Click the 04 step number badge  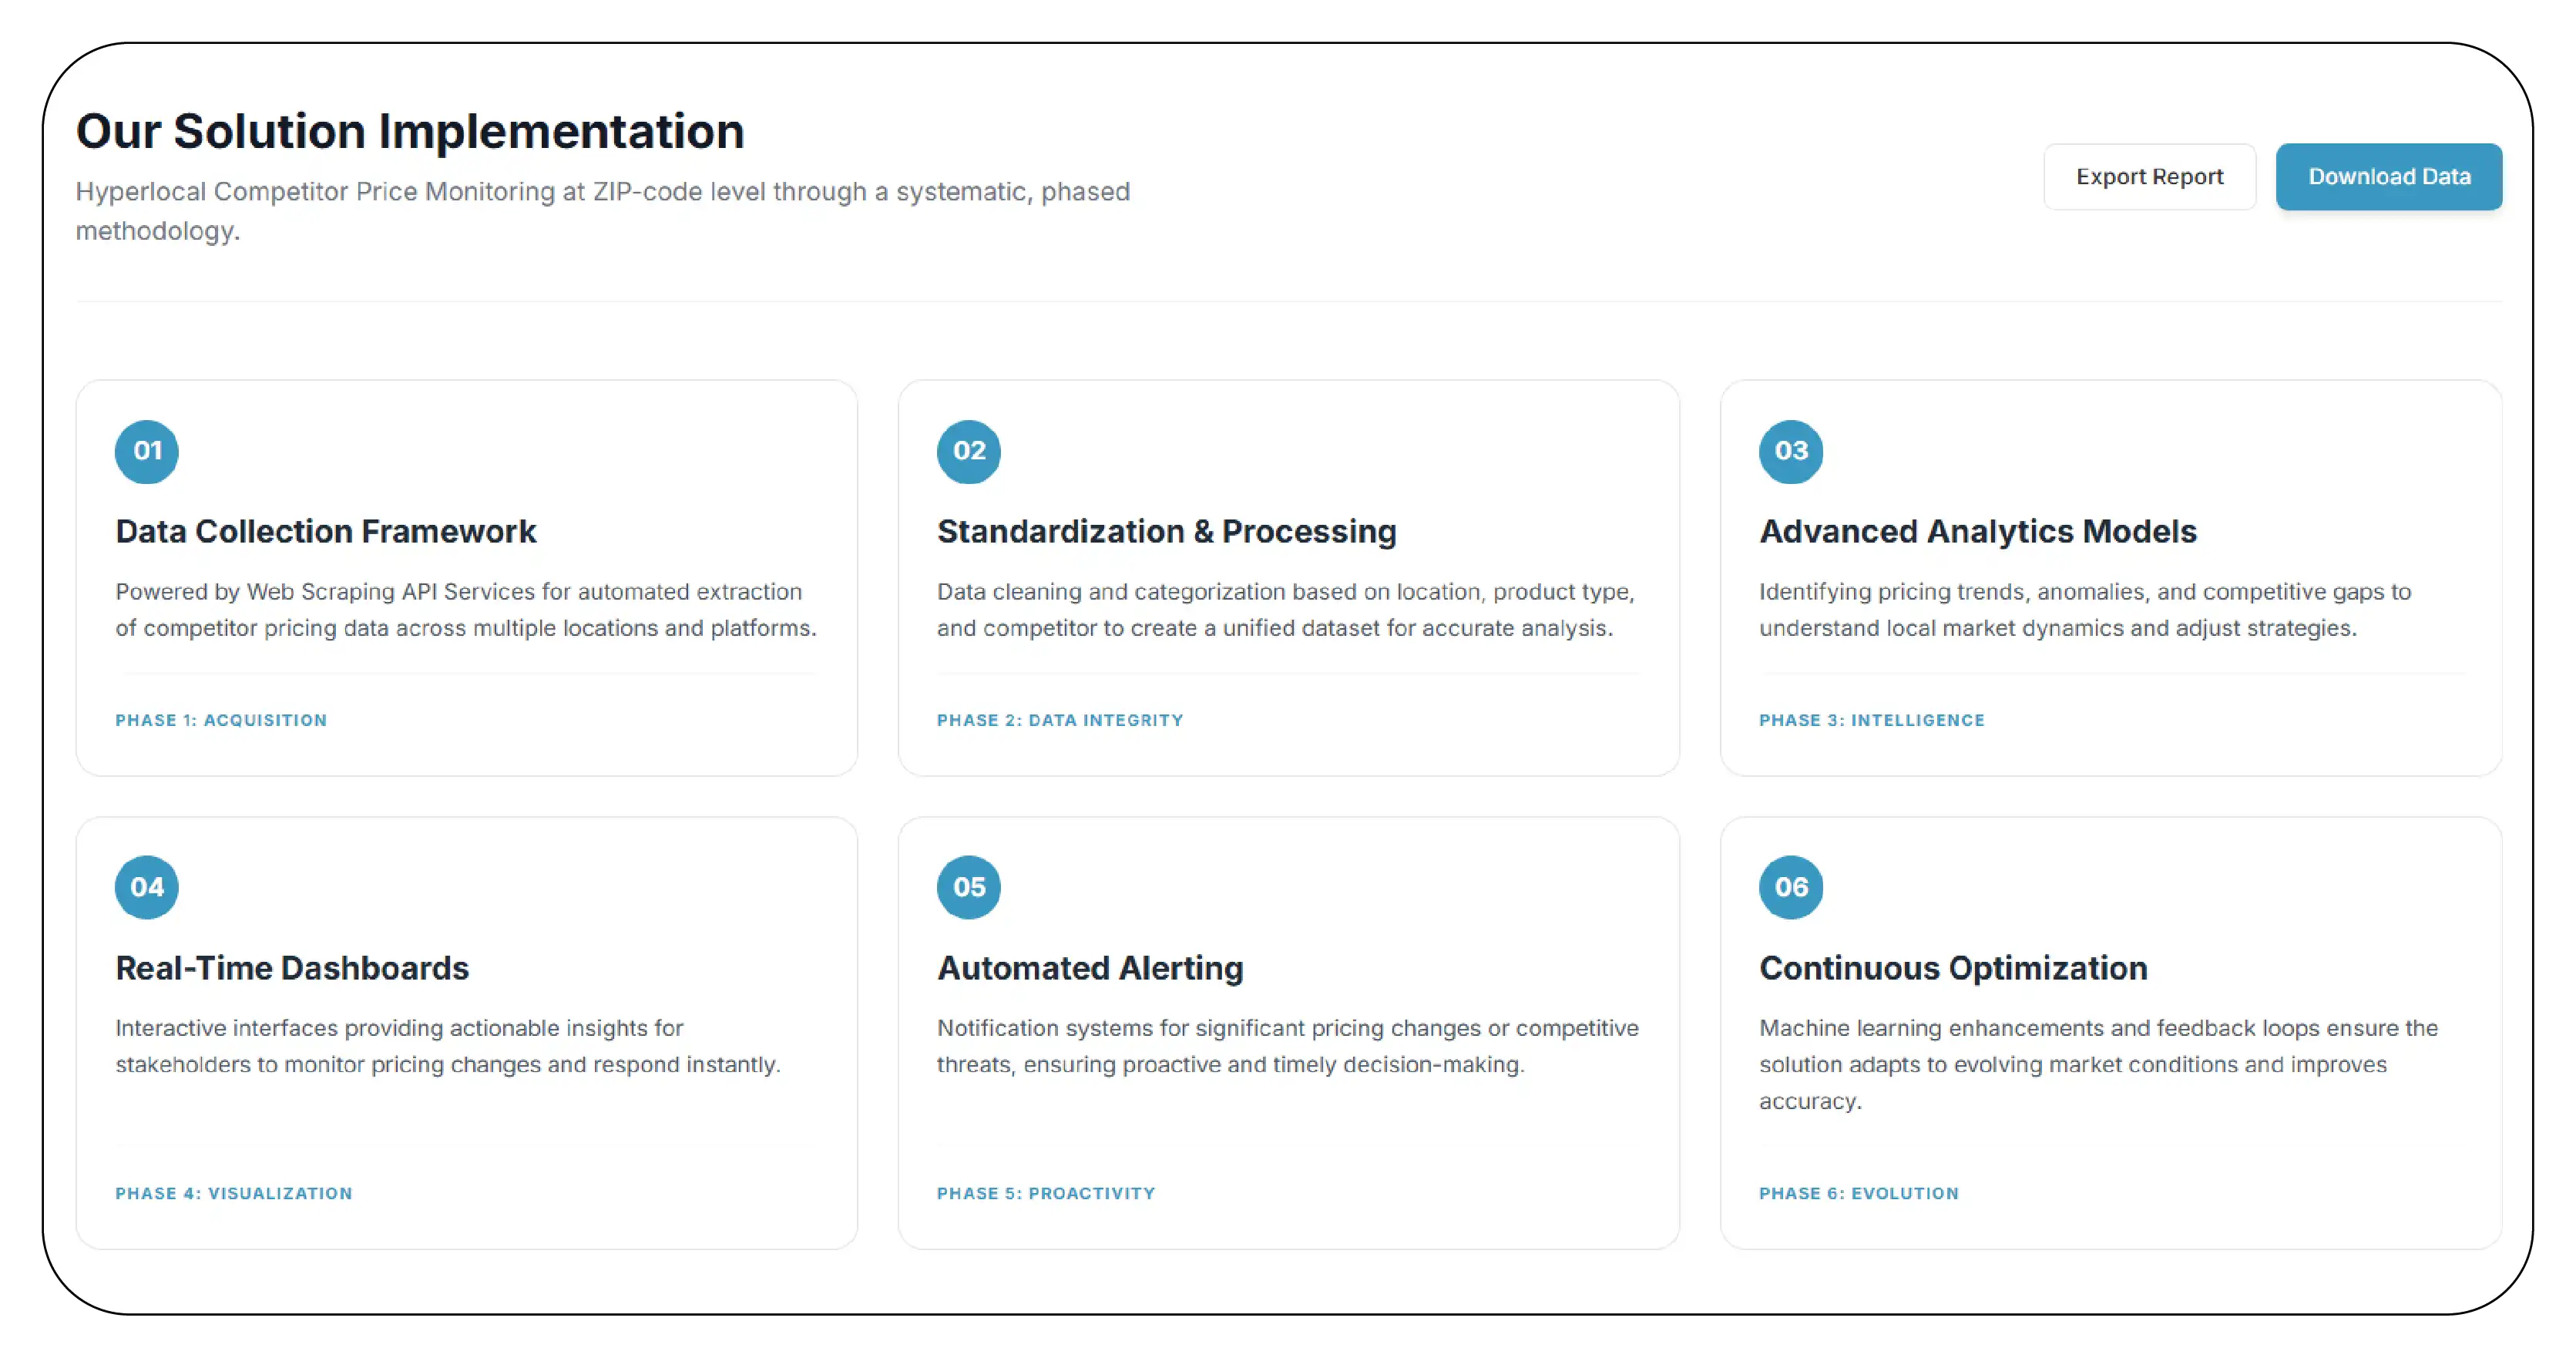coord(147,887)
